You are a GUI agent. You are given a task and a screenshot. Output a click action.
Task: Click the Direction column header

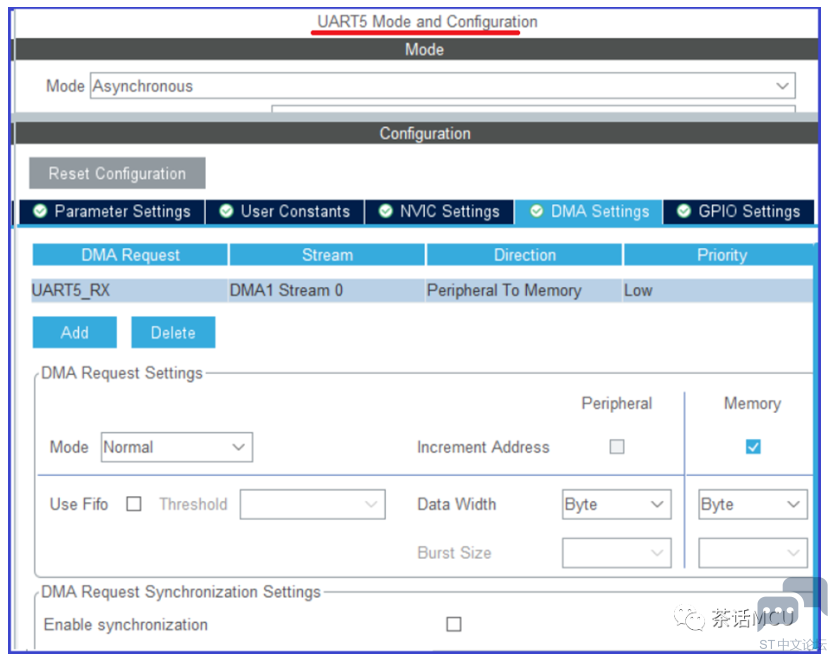pyautogui.click(x=524, y=255)
